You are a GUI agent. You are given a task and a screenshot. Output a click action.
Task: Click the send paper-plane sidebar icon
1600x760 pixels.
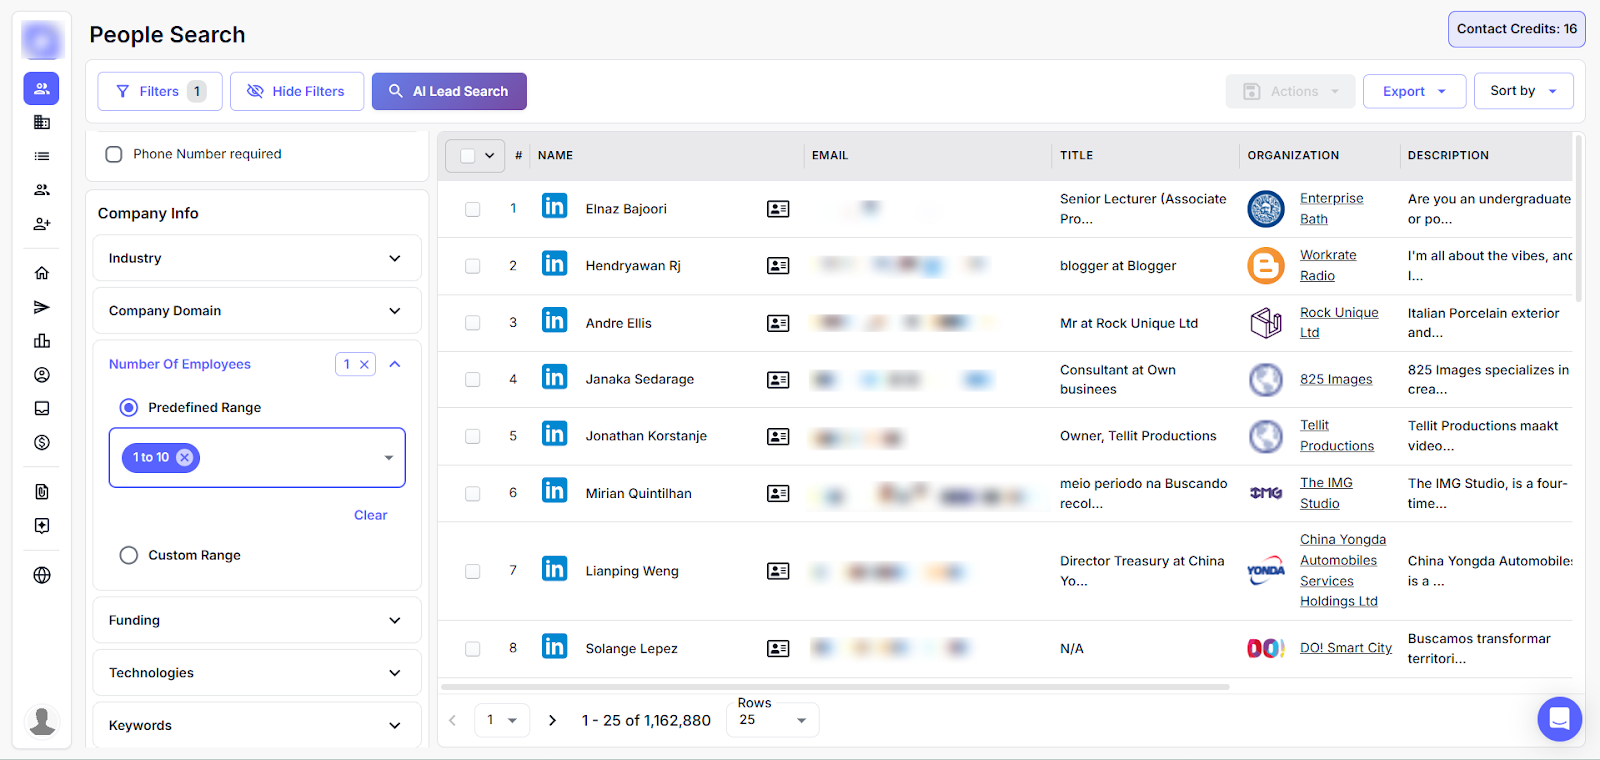(x=42, y=307)
